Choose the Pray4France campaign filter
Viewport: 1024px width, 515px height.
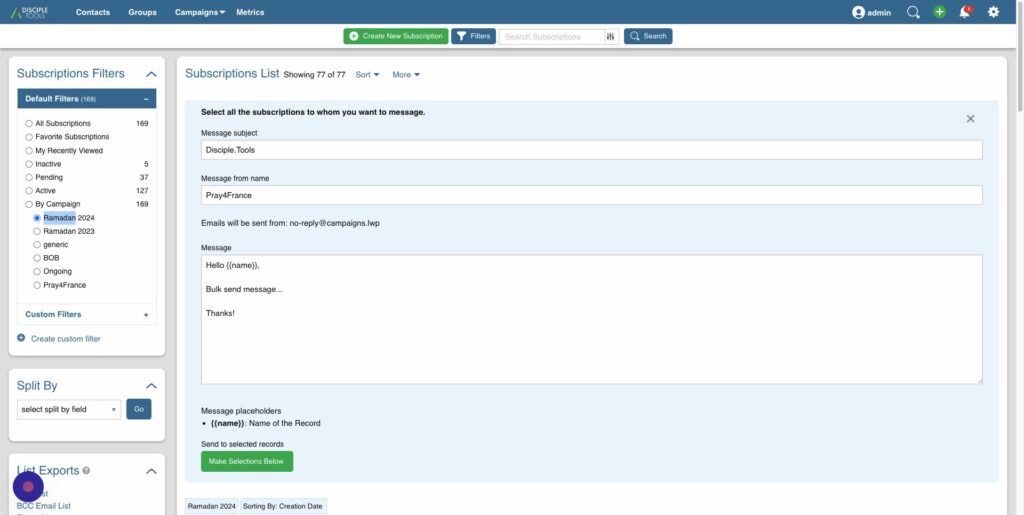click(37, 285)
